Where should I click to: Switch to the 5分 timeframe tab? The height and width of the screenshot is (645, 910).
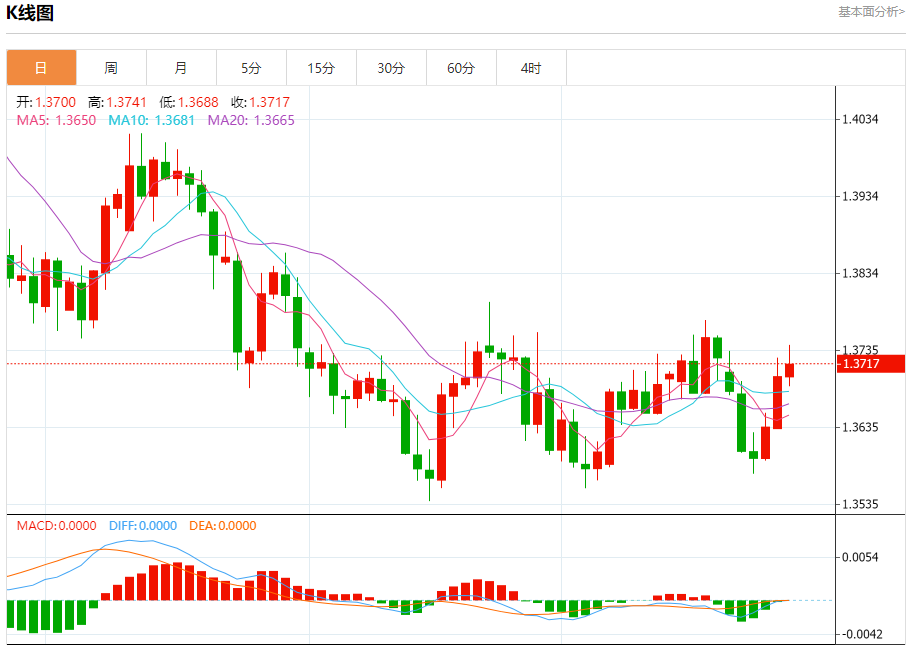(x=251, y=68)
